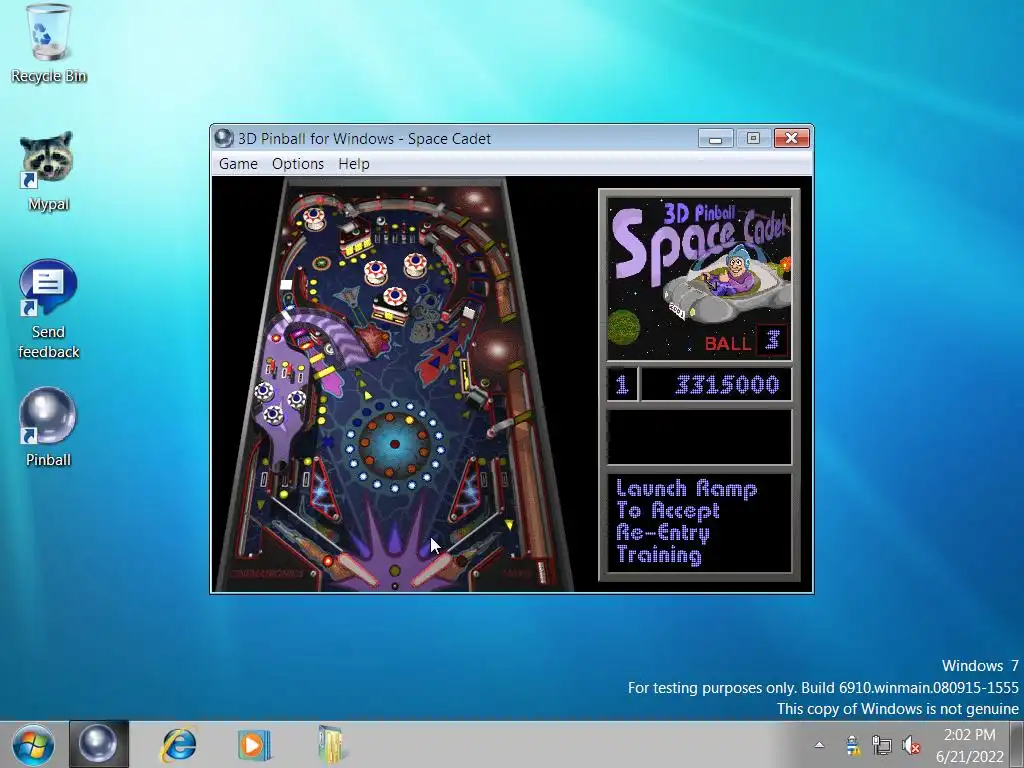Open the libraries folder taskbar icon

(331, 744)
